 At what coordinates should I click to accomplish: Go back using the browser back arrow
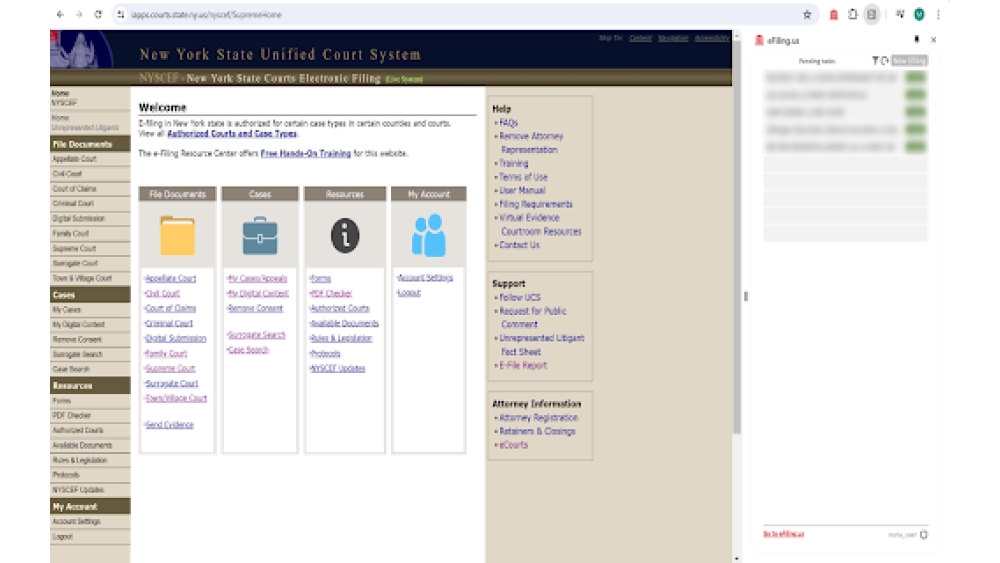point(60,14)
